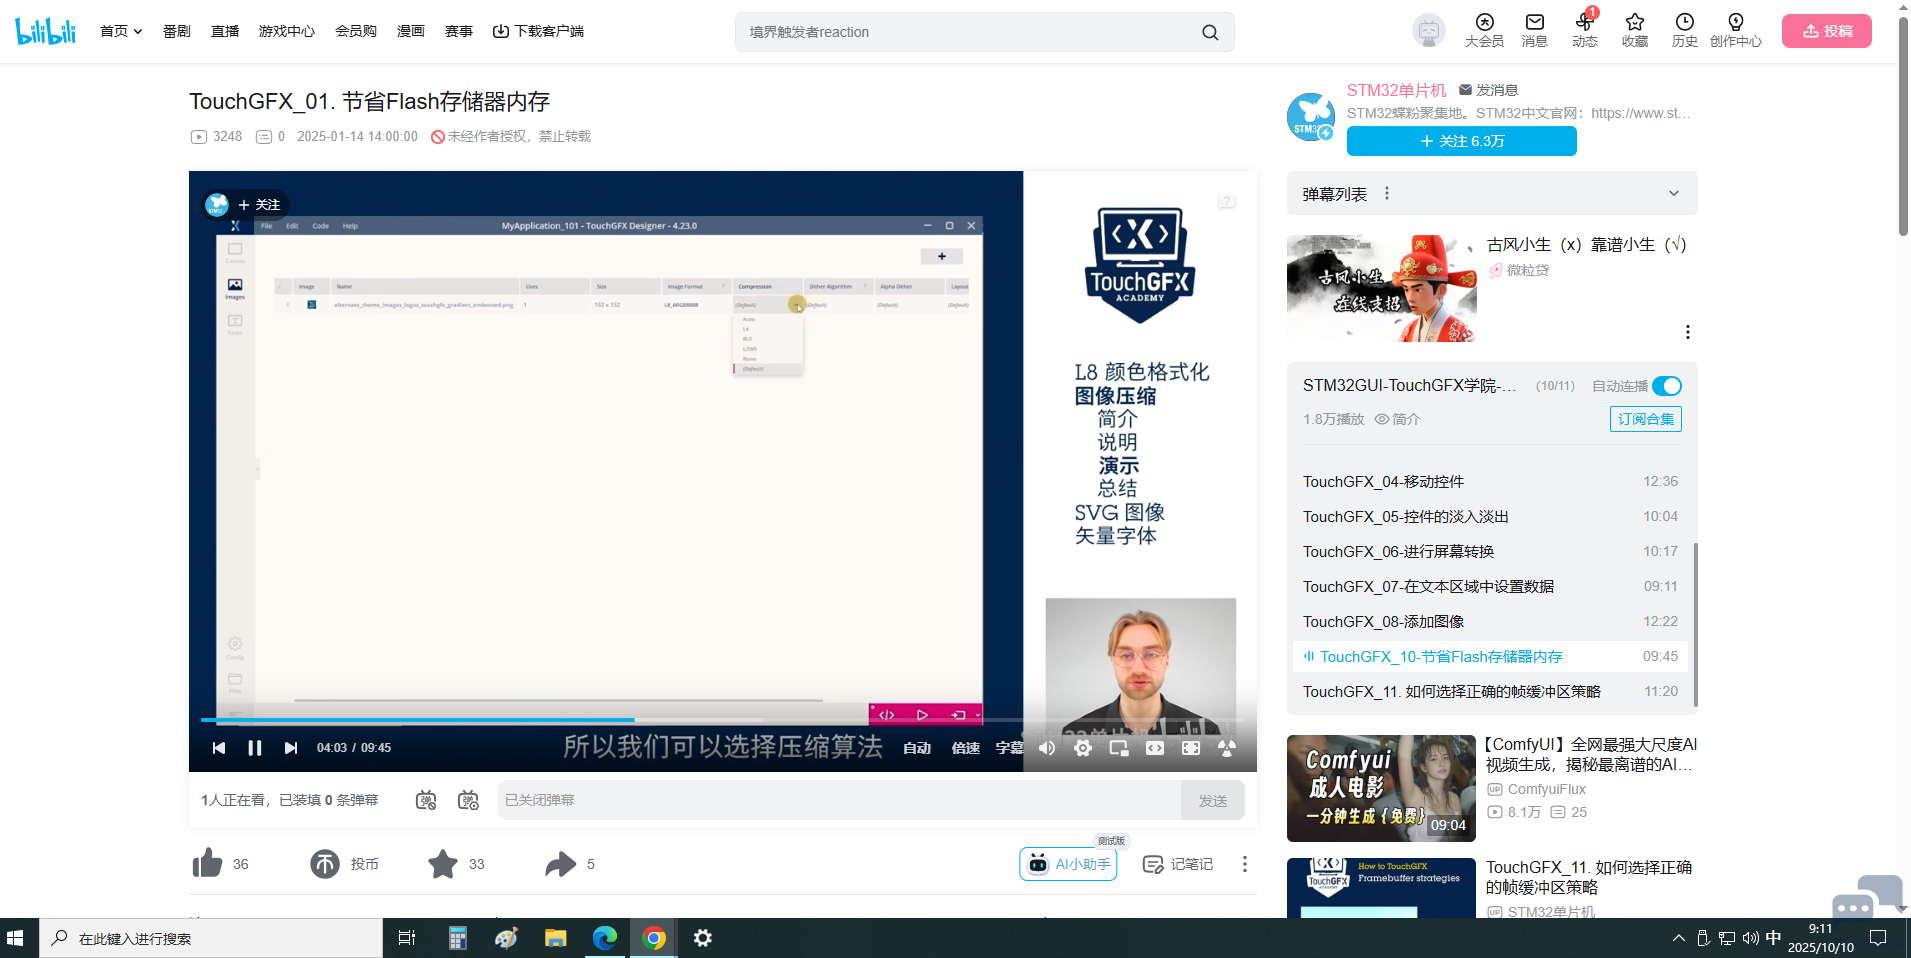The image size is (1911, 958).
Task: Toggle danmaku display on/off
Action: point(426,800)
